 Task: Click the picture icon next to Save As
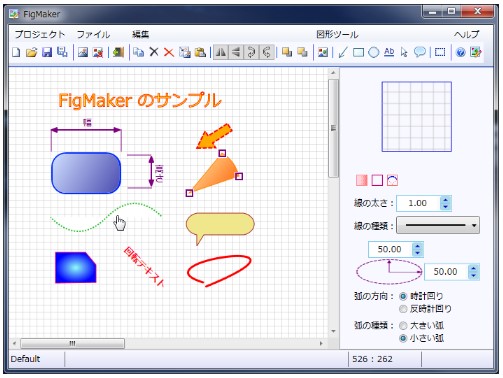tap(83, 52)
